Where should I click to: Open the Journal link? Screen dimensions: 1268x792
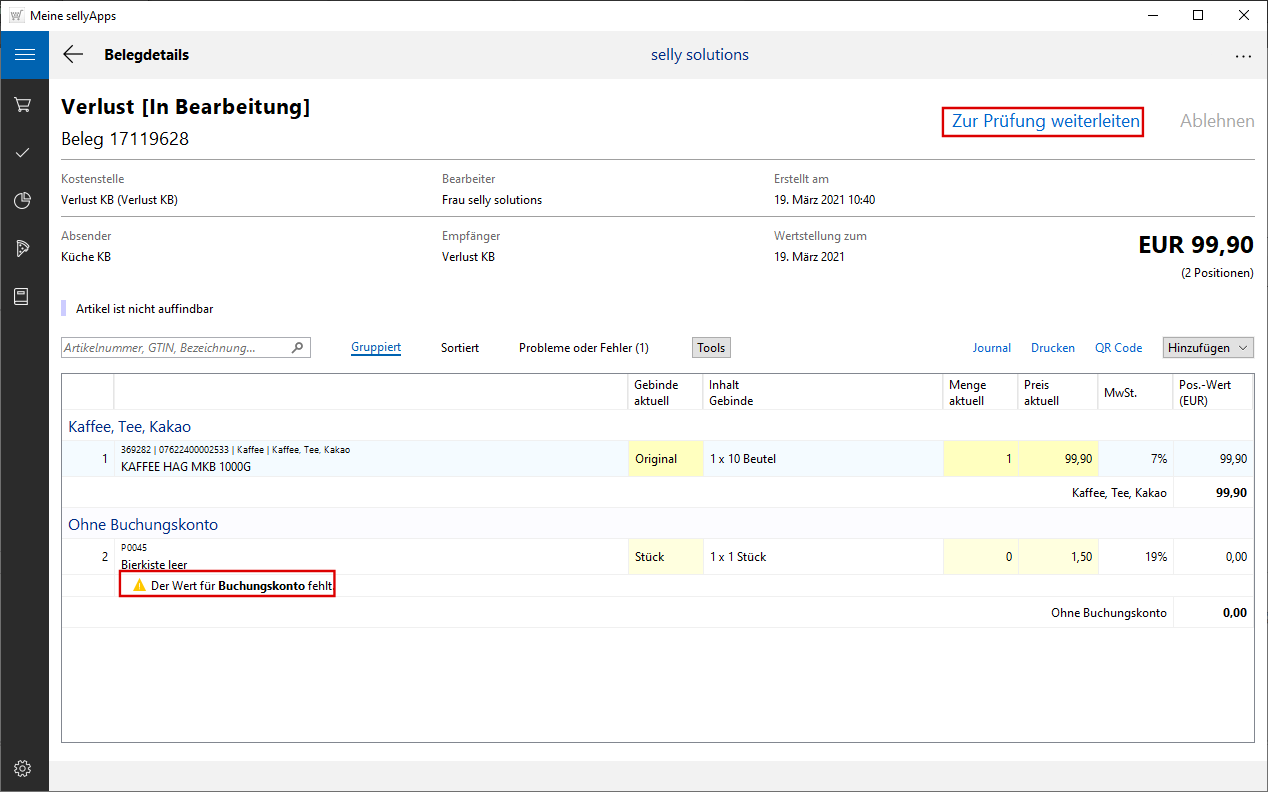tap(992, 348)
